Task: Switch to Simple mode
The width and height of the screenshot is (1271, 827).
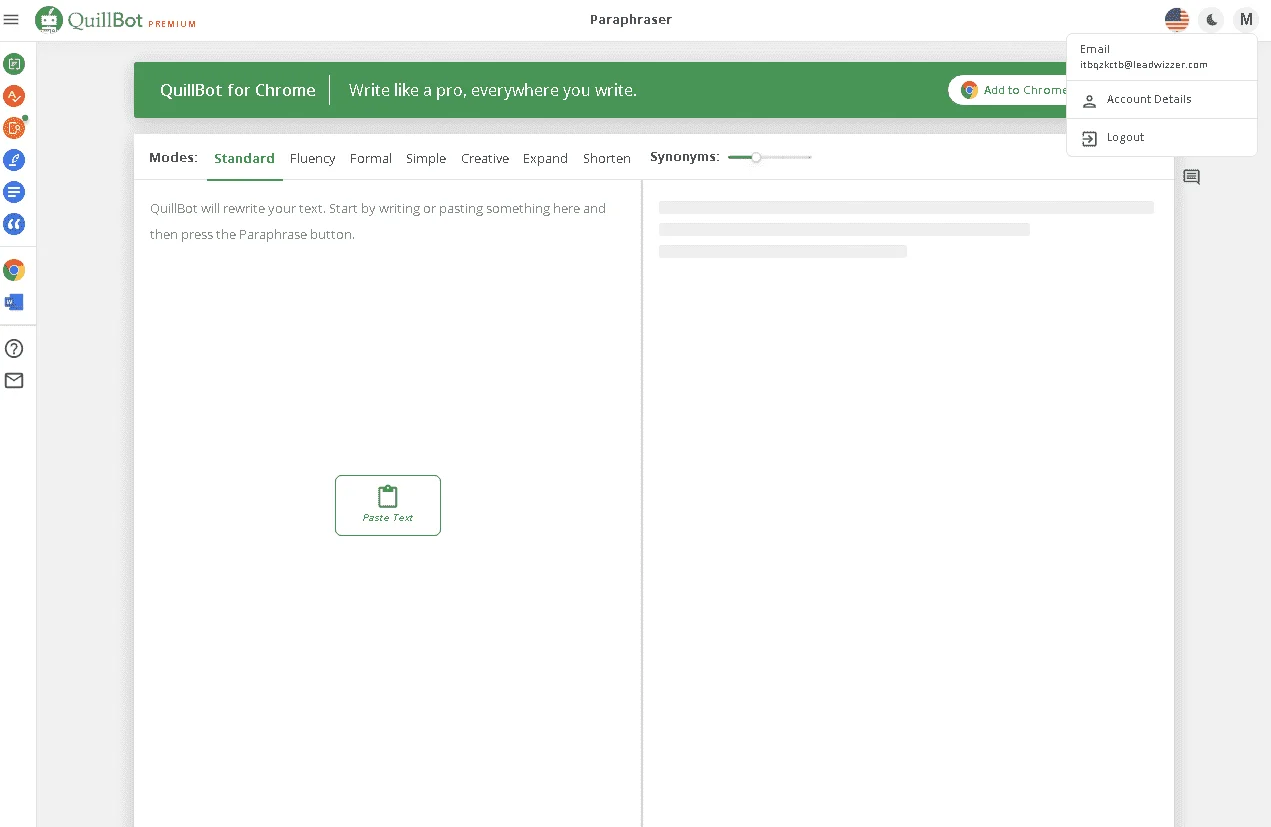Action: tap(426, 159)
